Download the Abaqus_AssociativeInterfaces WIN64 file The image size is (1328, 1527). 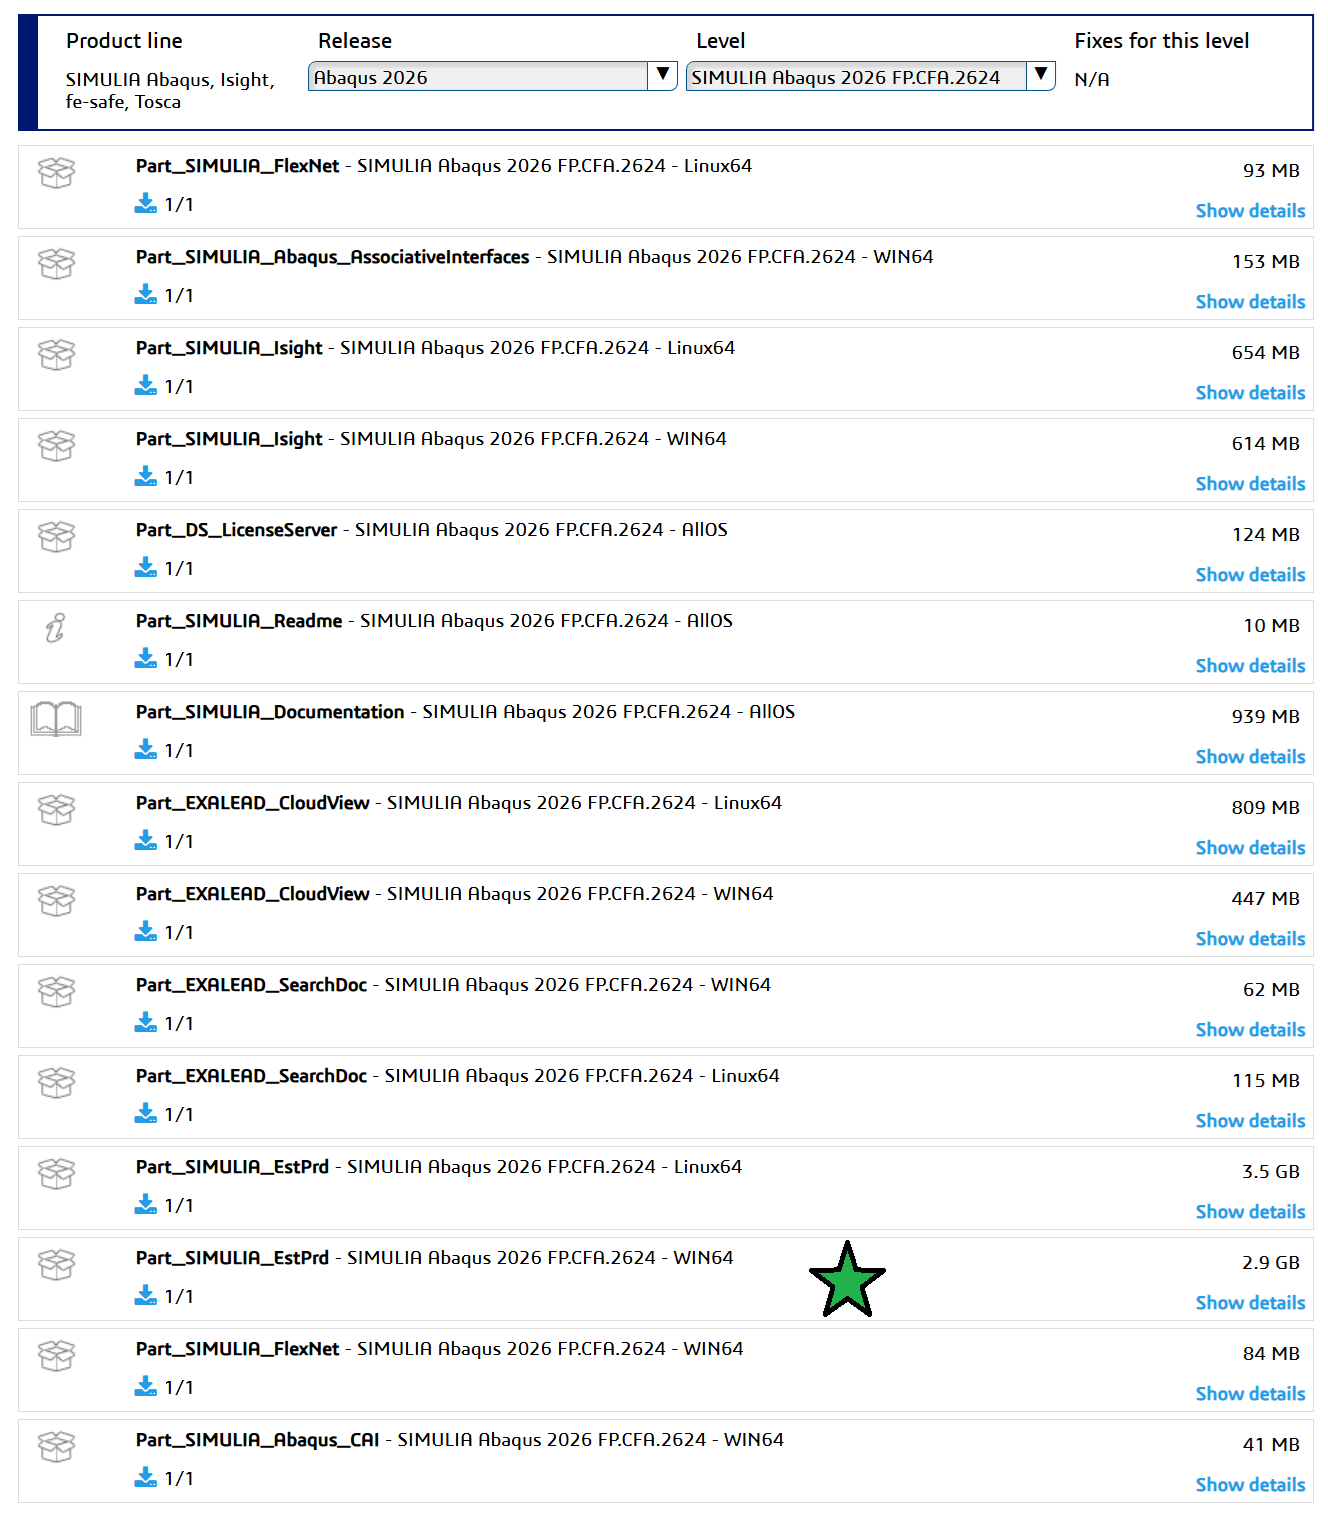pos(146,295)
